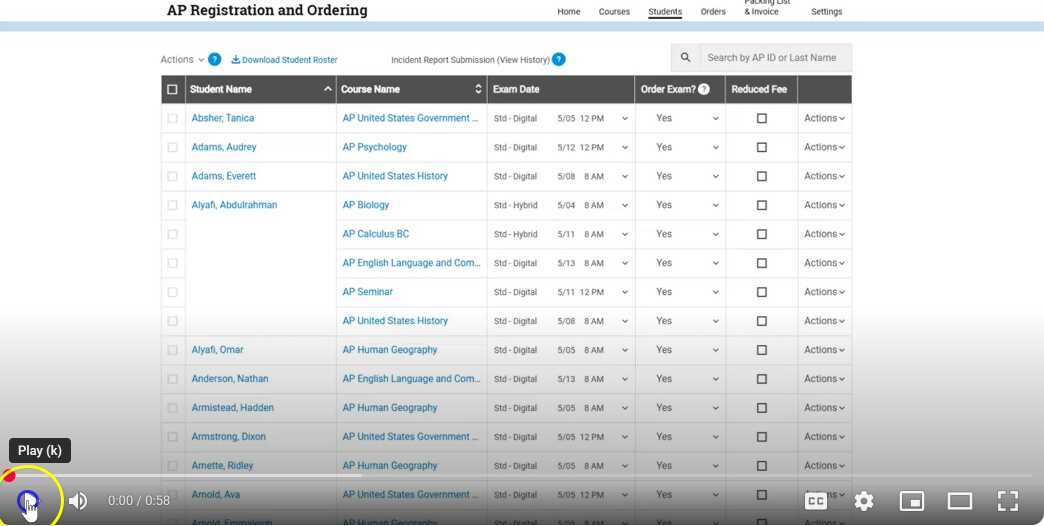The image size is (1044, 526).
Task: Sort by Course Name arrows
Action: pyautogui.click(x=478, y=89)
